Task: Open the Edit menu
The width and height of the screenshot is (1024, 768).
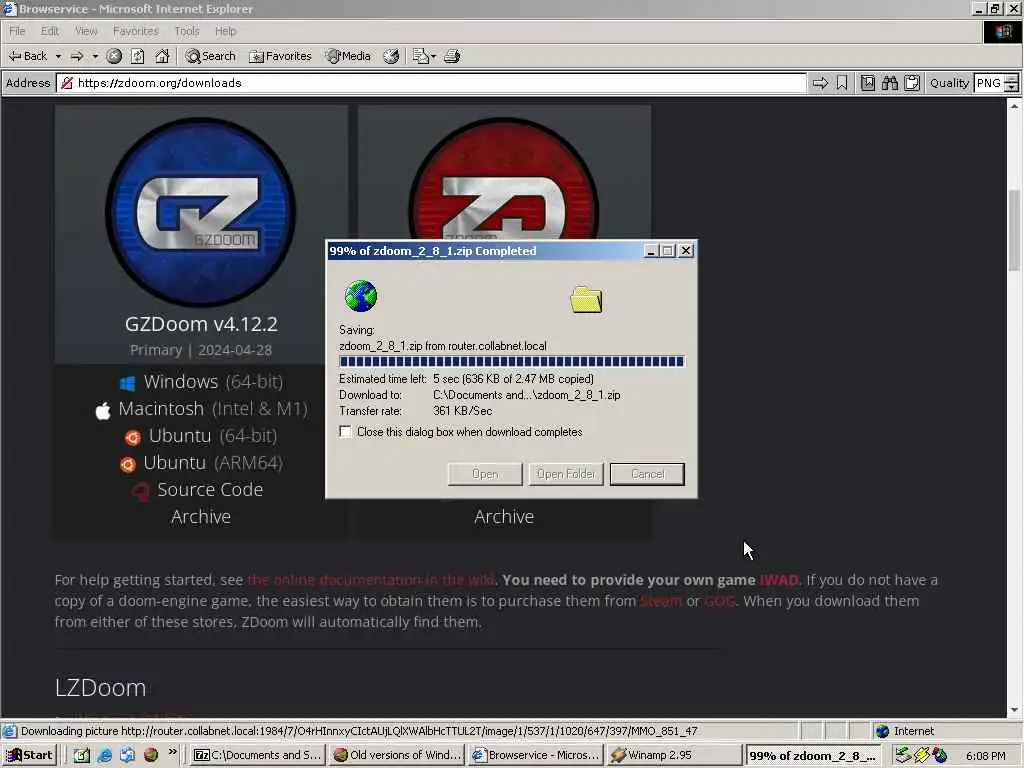Action: pyautogui.click(x=50, y=31)
